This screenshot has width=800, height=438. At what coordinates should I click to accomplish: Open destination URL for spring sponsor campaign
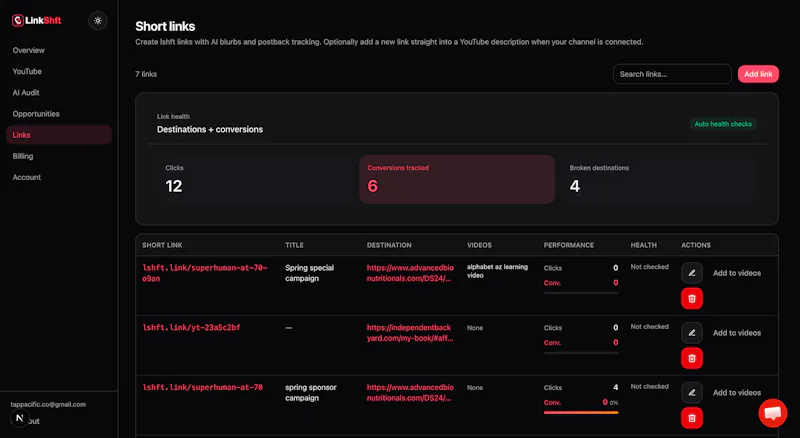click(x=410, y=393)
